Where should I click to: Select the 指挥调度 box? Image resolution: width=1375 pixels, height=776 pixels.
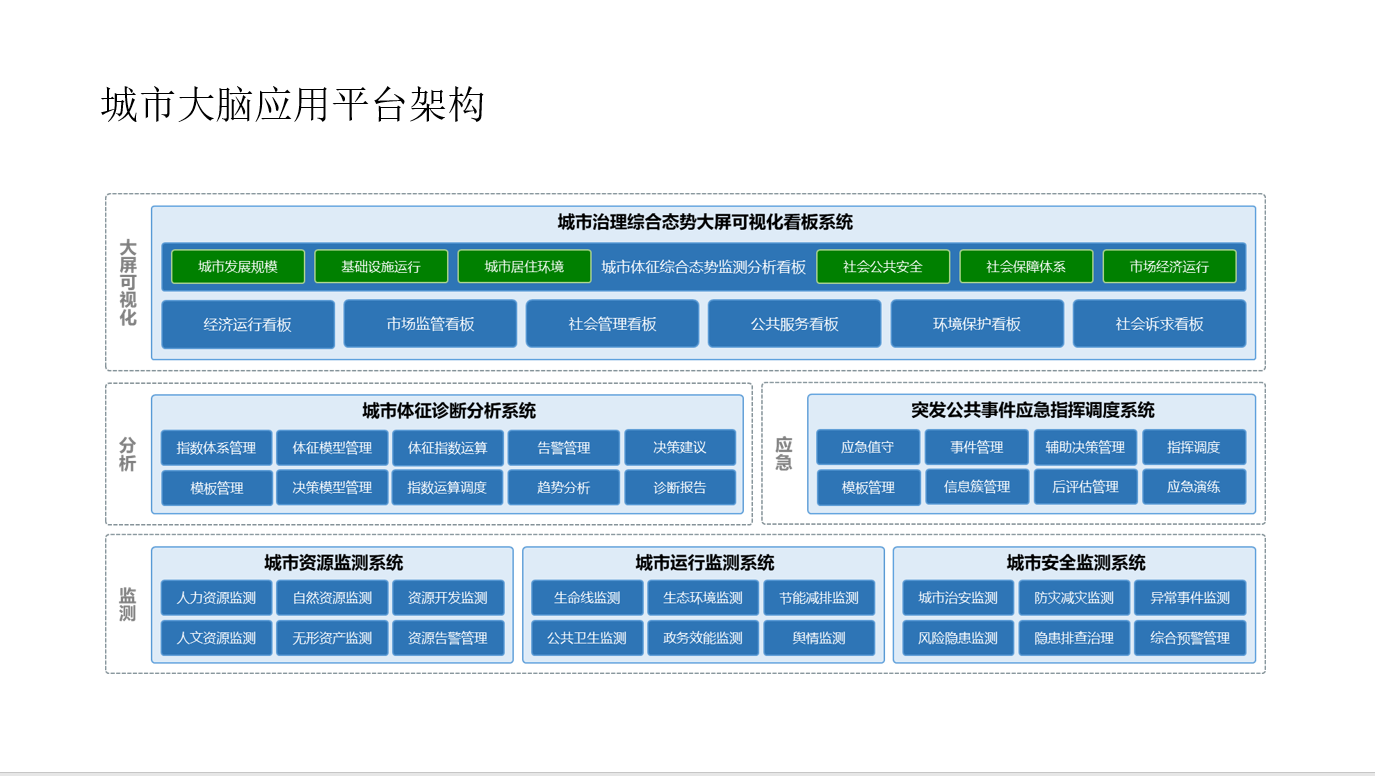coord(1194,447)
